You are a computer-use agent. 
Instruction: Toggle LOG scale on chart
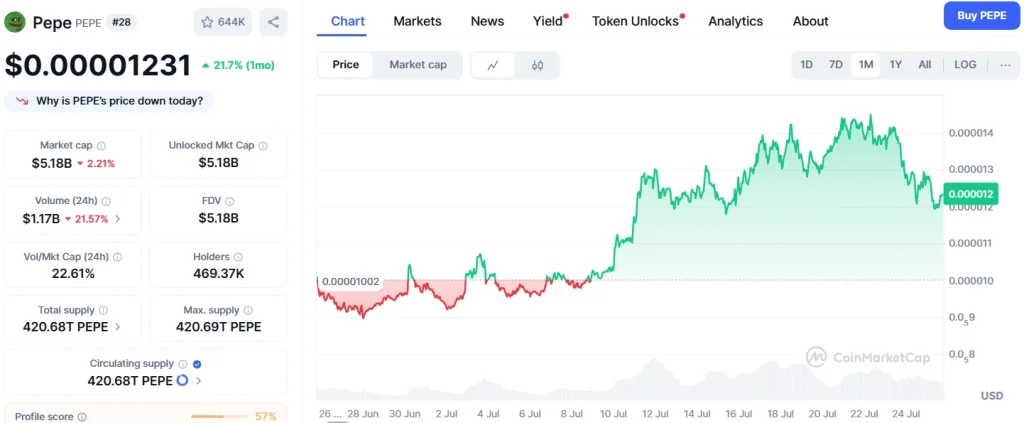pos(965,65)
